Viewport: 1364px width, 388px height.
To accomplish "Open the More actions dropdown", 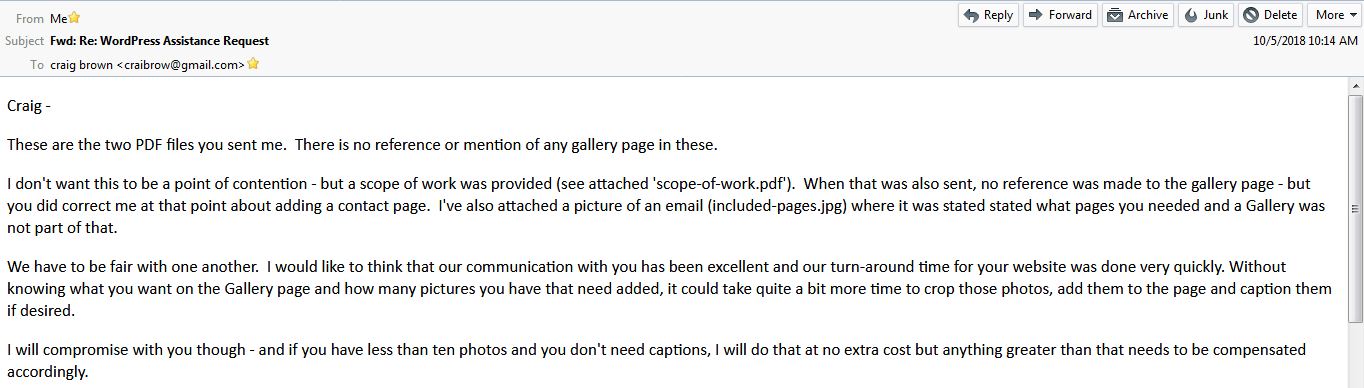I will 1335,15.
